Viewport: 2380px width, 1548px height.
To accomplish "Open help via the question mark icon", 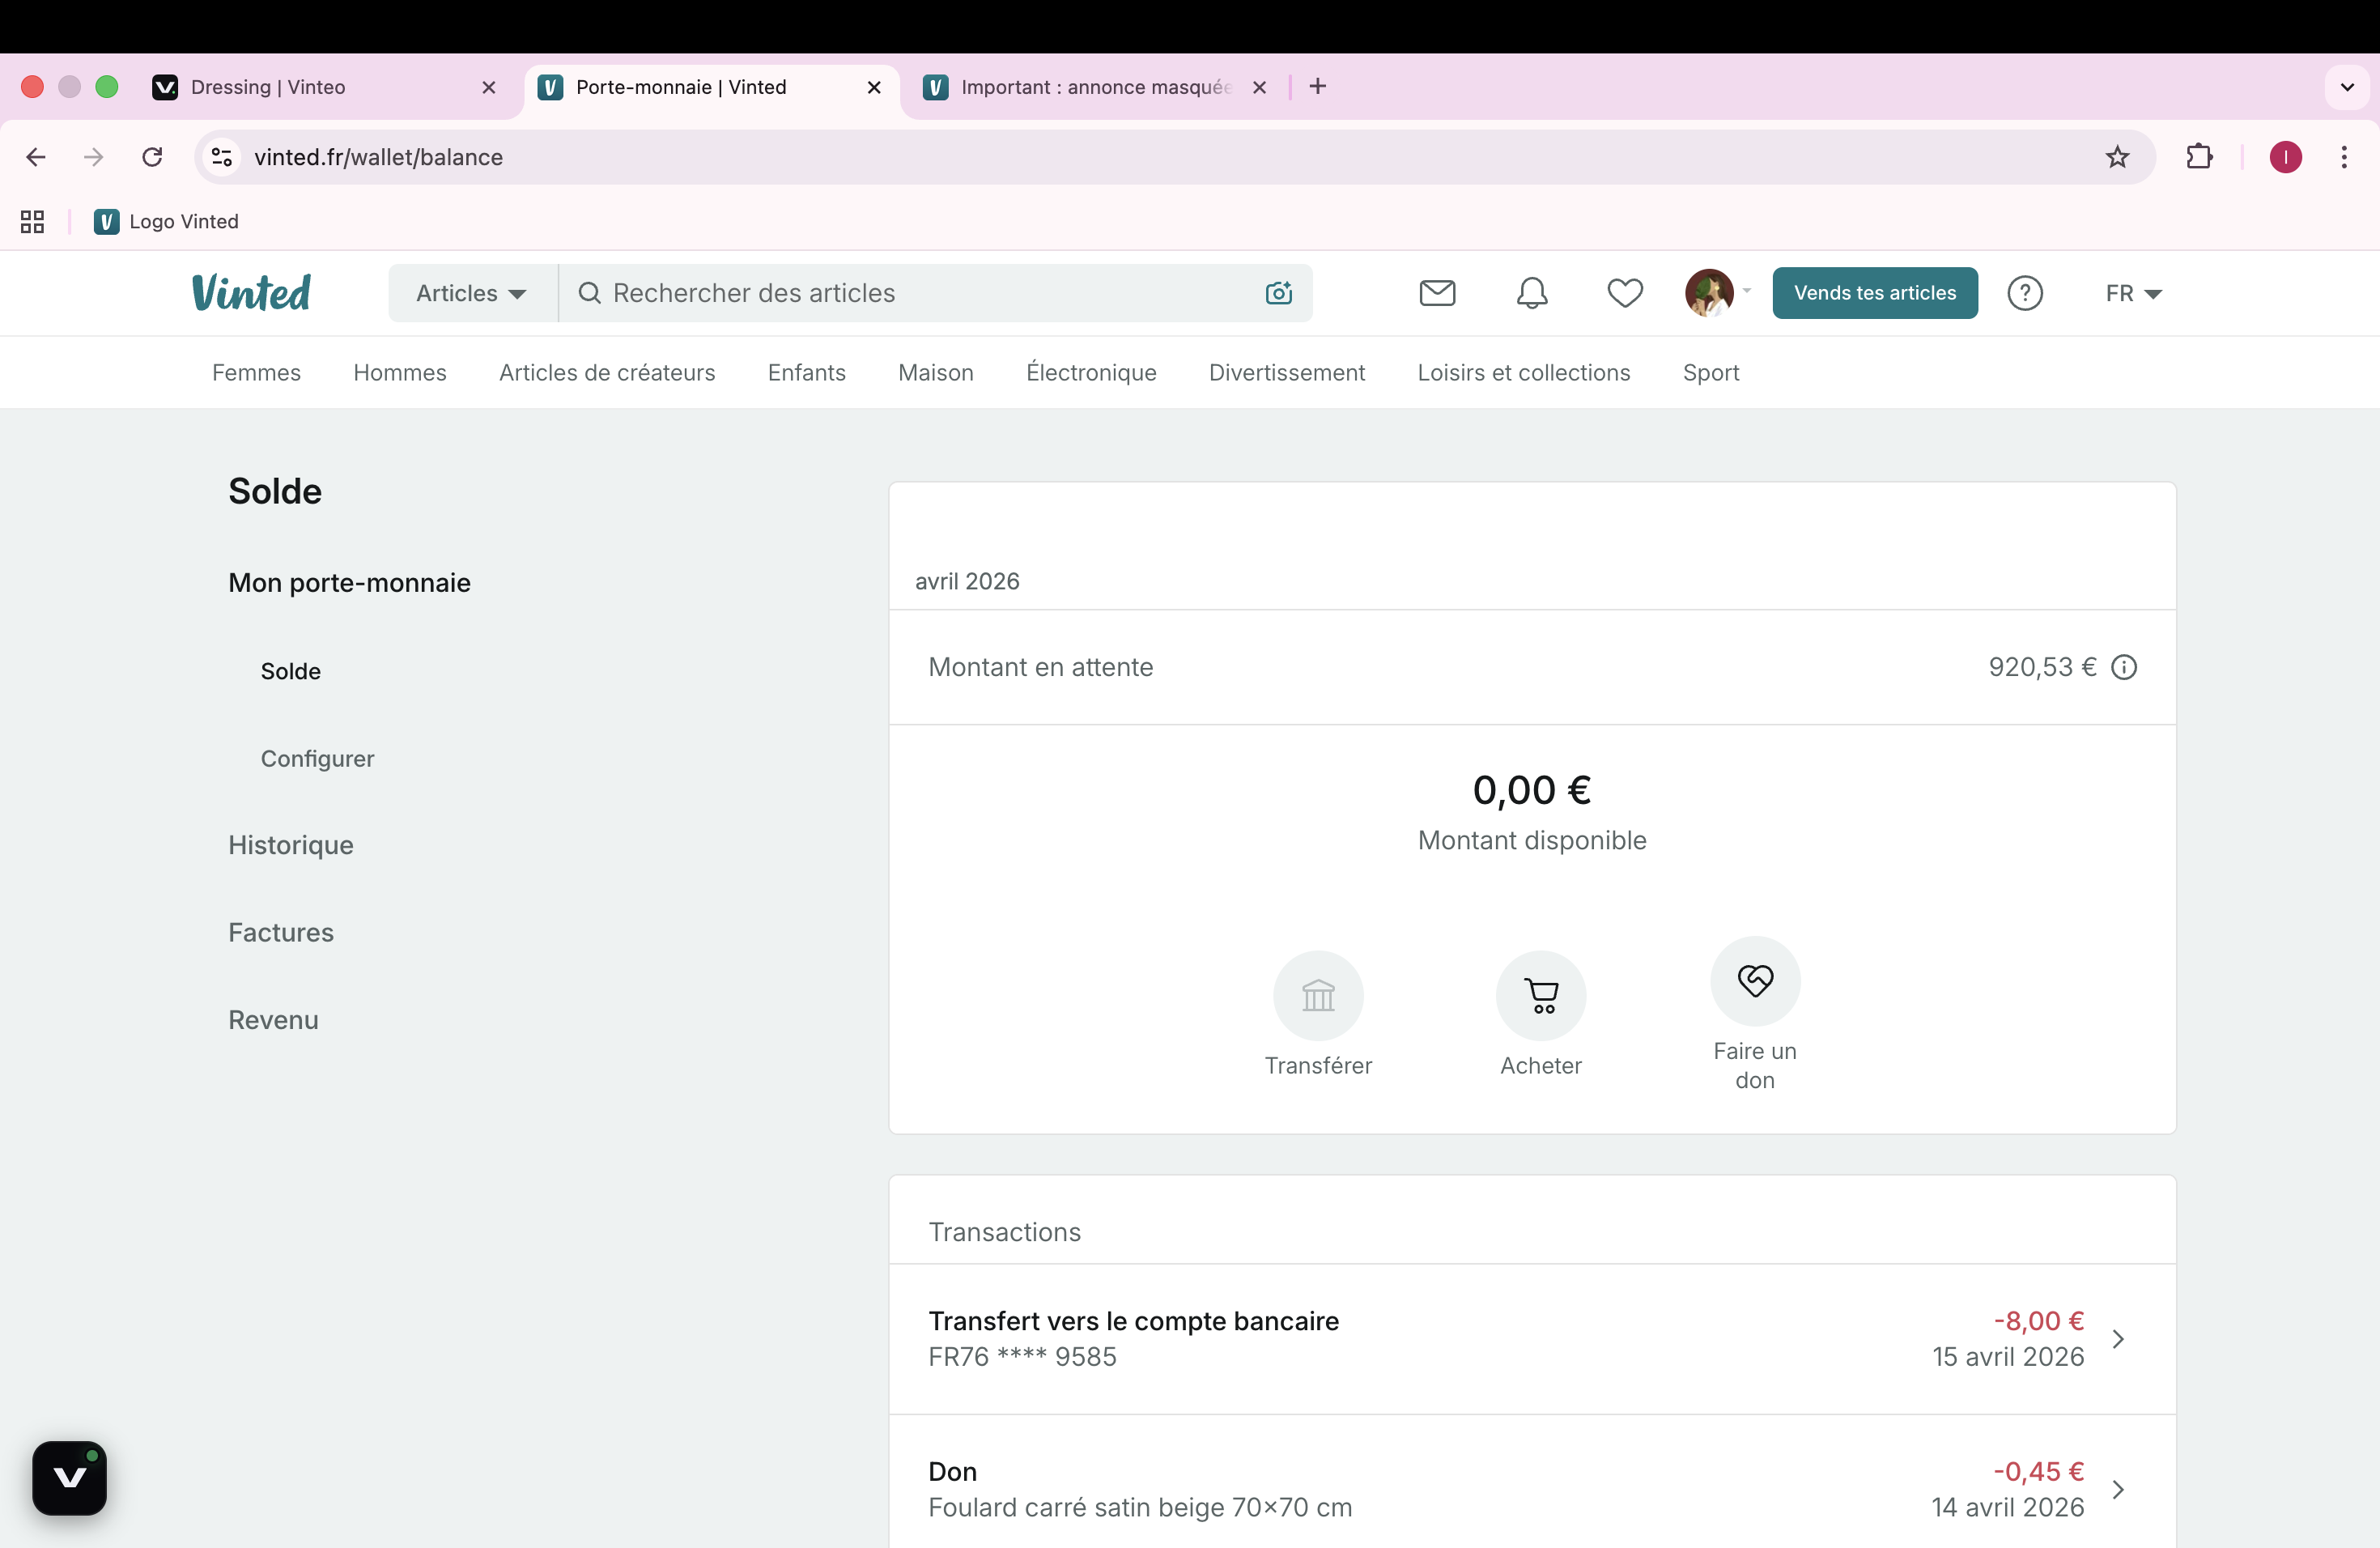I will [x=2025, y=292].
